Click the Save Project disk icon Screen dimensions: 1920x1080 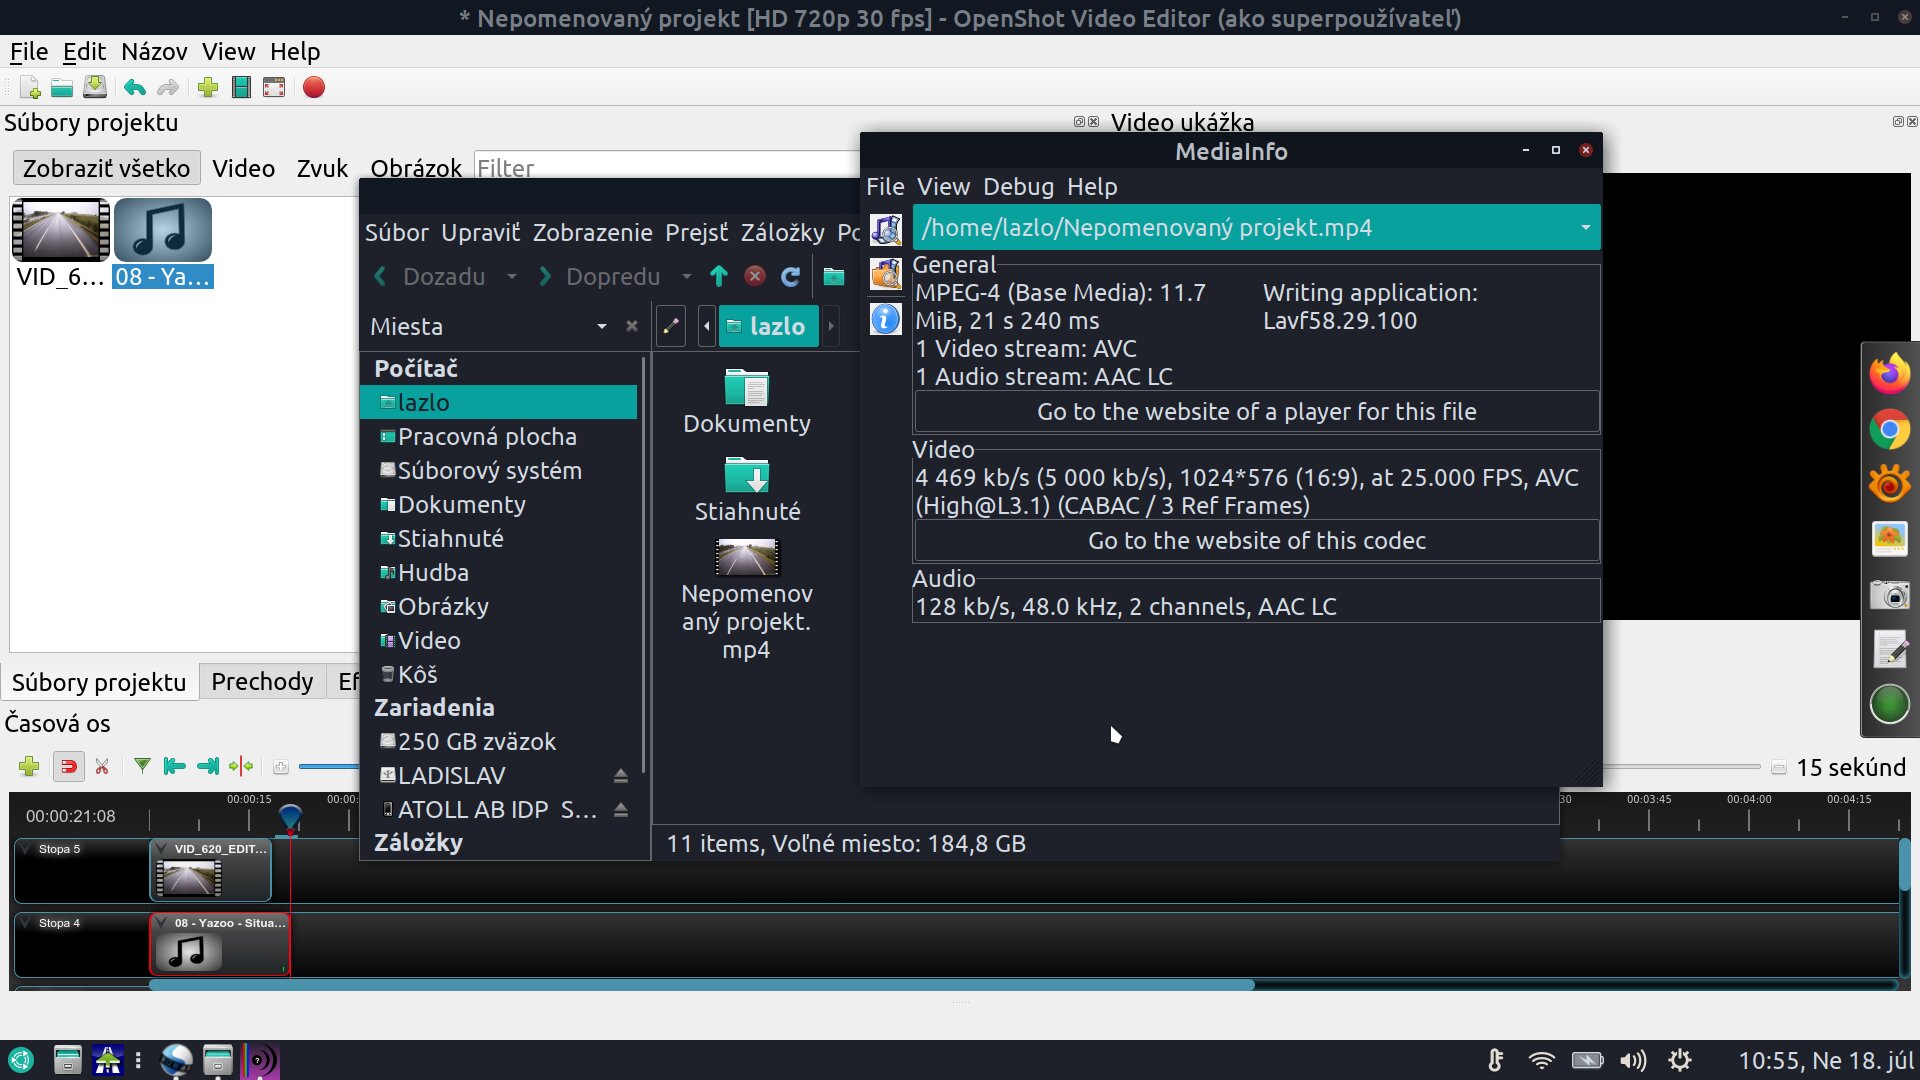point(95,88)
